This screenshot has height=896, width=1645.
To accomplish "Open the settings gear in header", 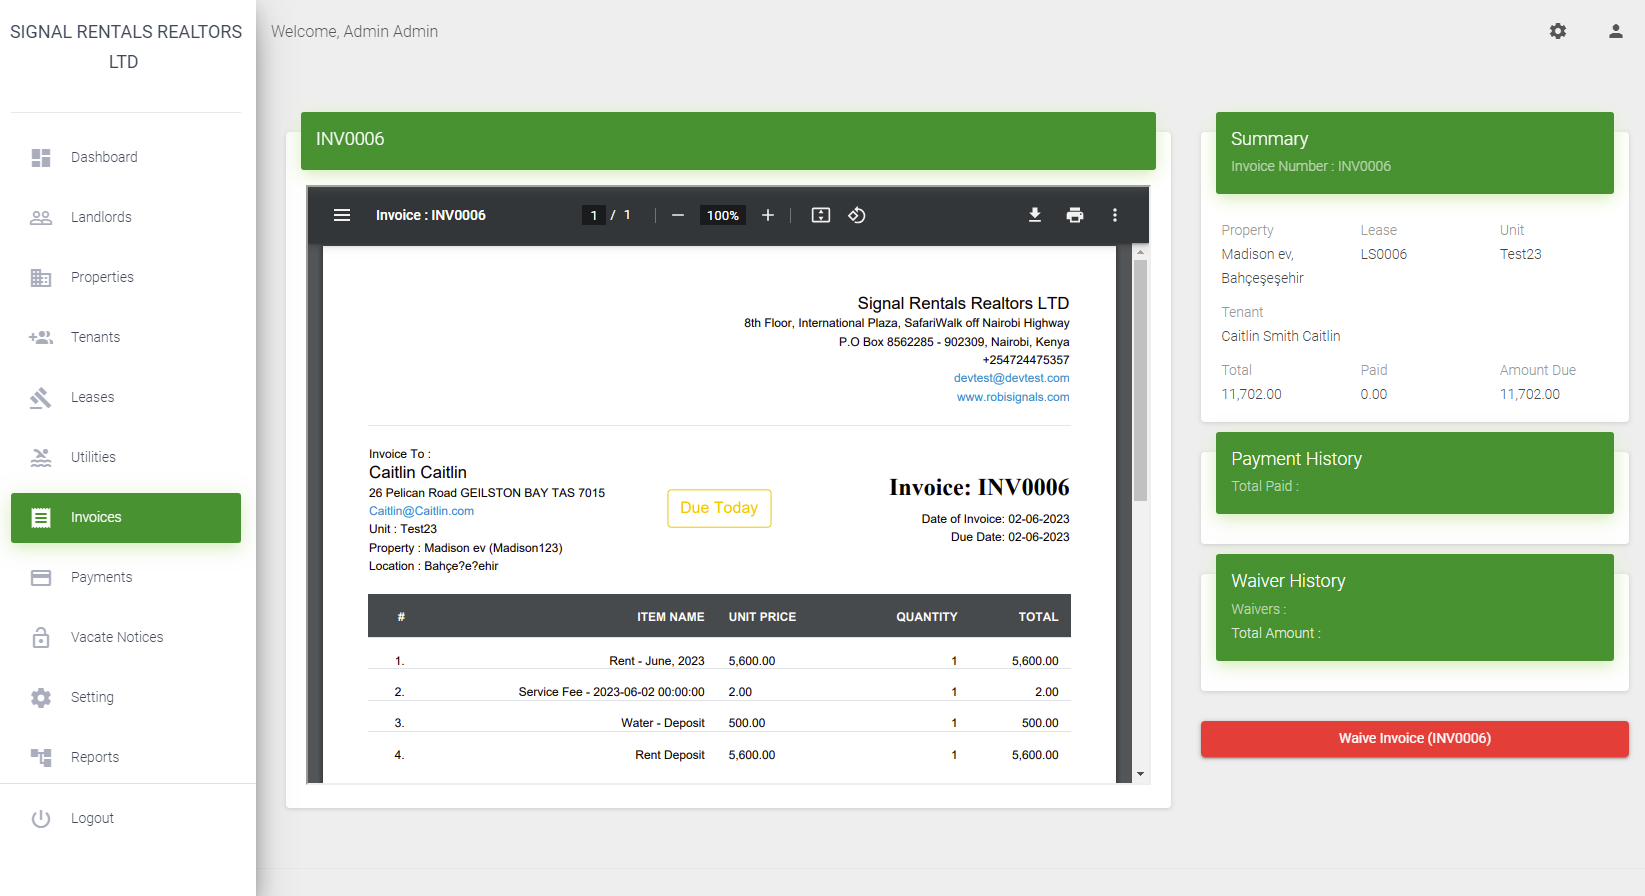I will tap(1558, 31).
